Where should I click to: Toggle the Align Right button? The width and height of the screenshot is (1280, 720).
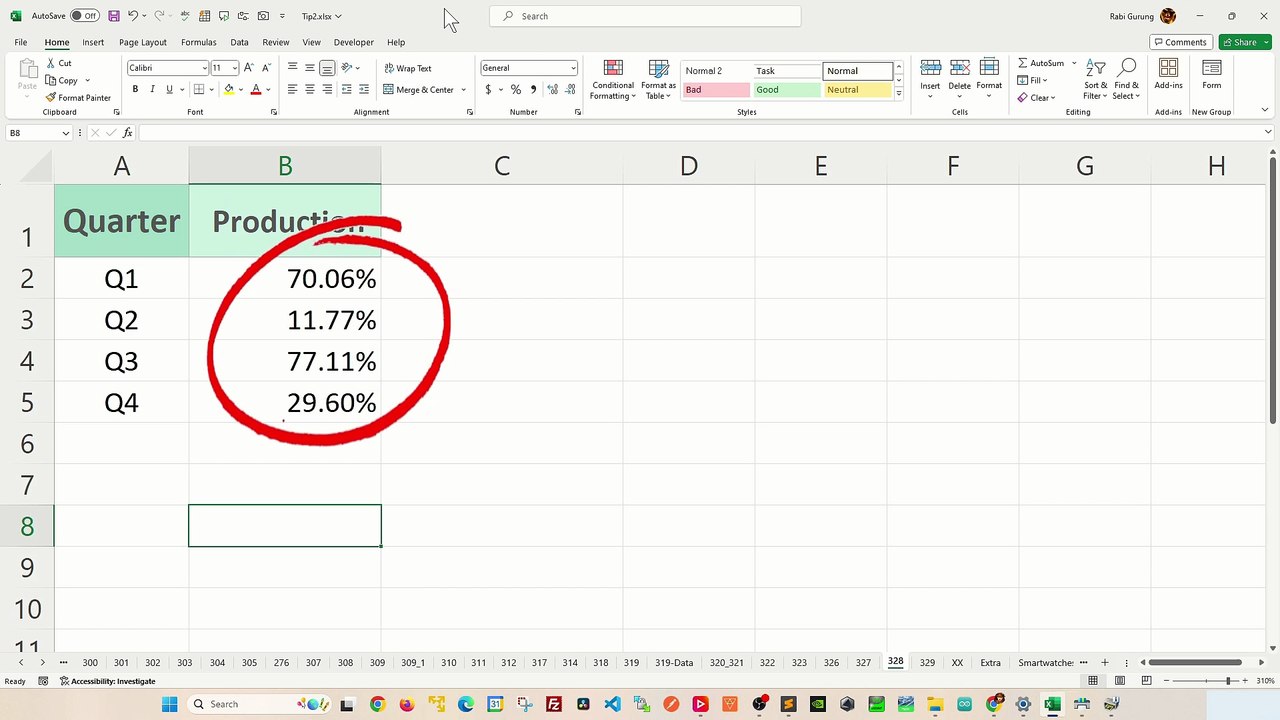tap(327, 89)
